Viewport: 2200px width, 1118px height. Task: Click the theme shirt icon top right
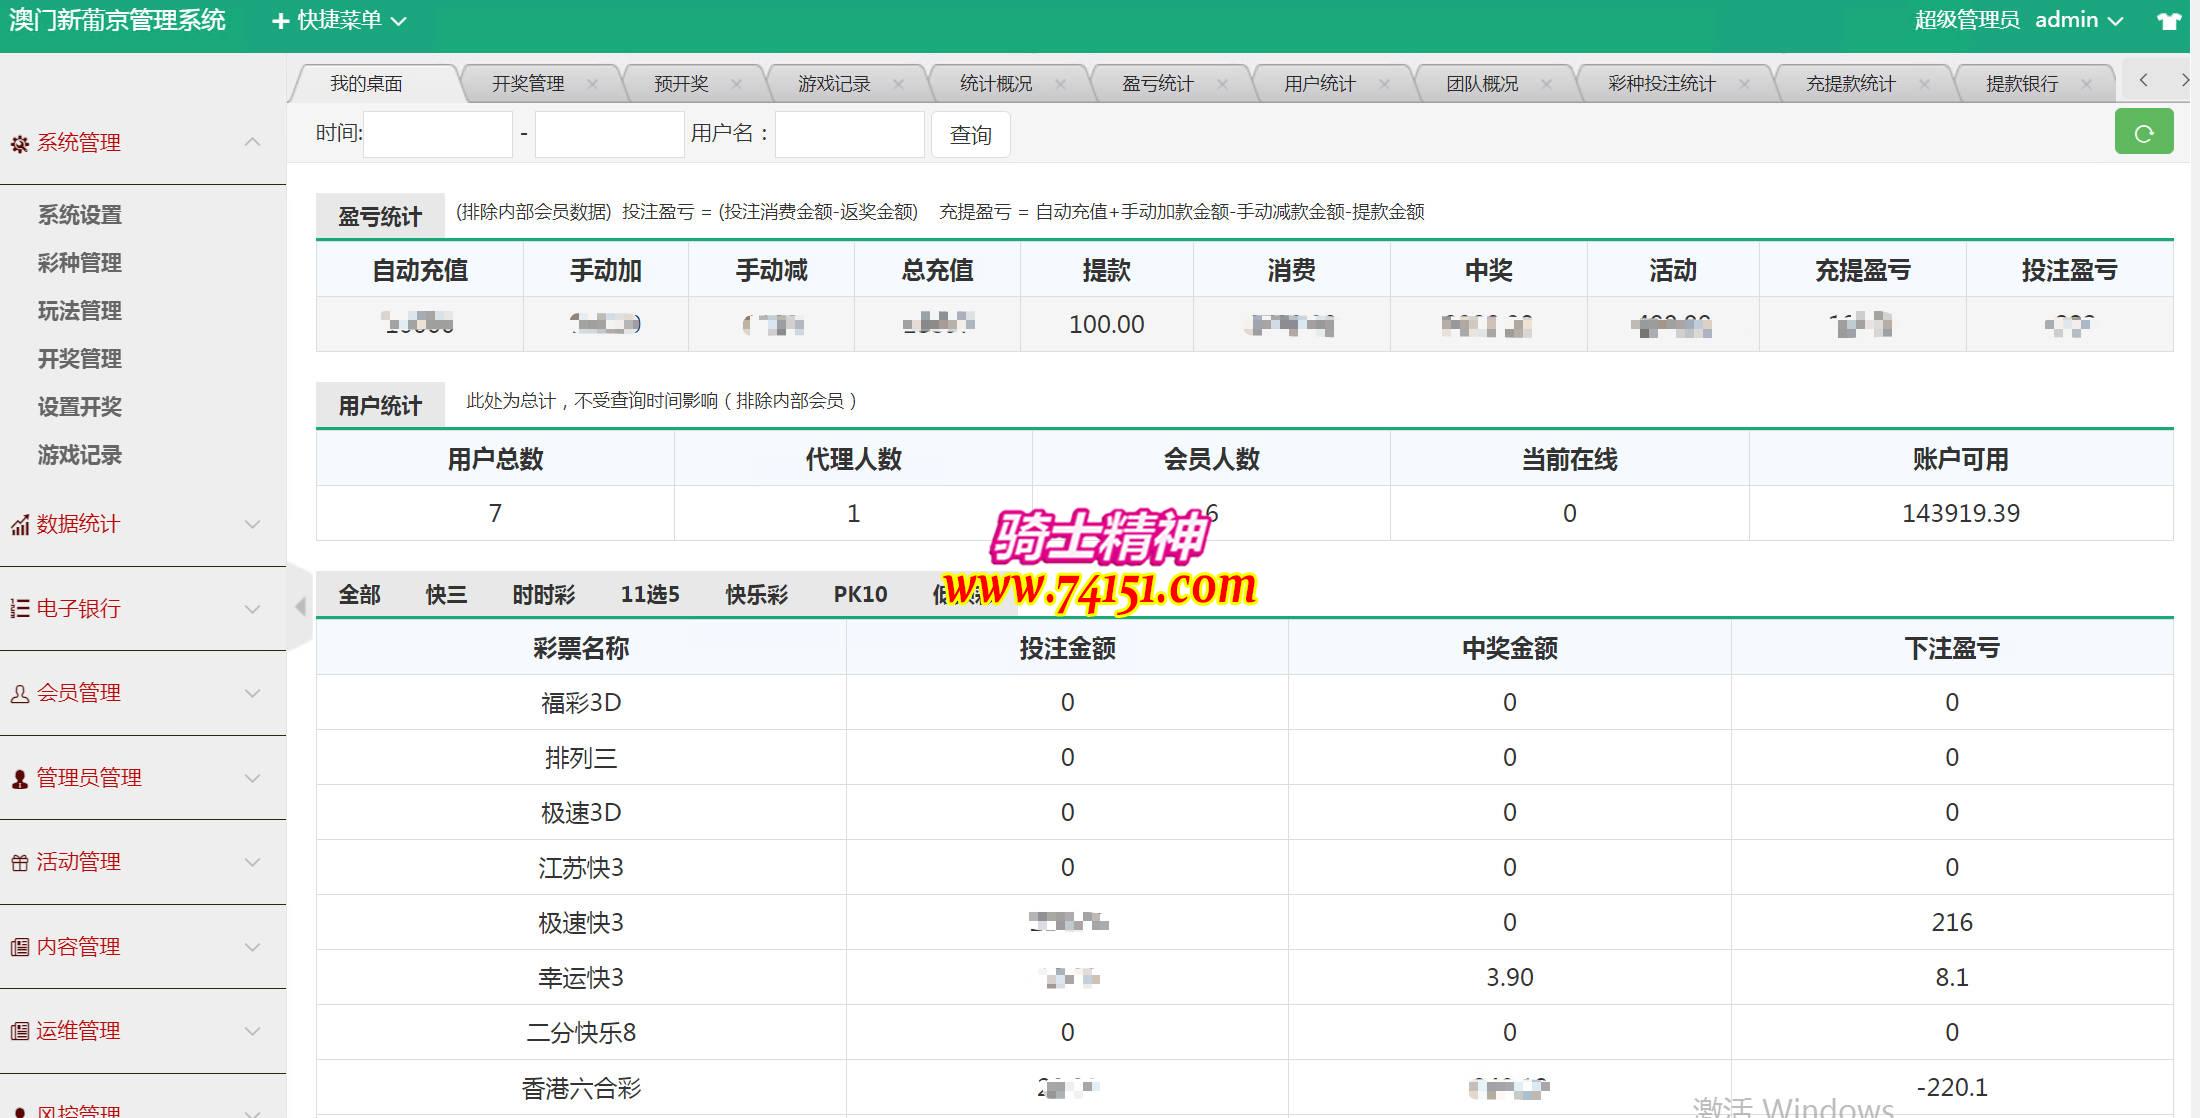tap(2168, 21)
